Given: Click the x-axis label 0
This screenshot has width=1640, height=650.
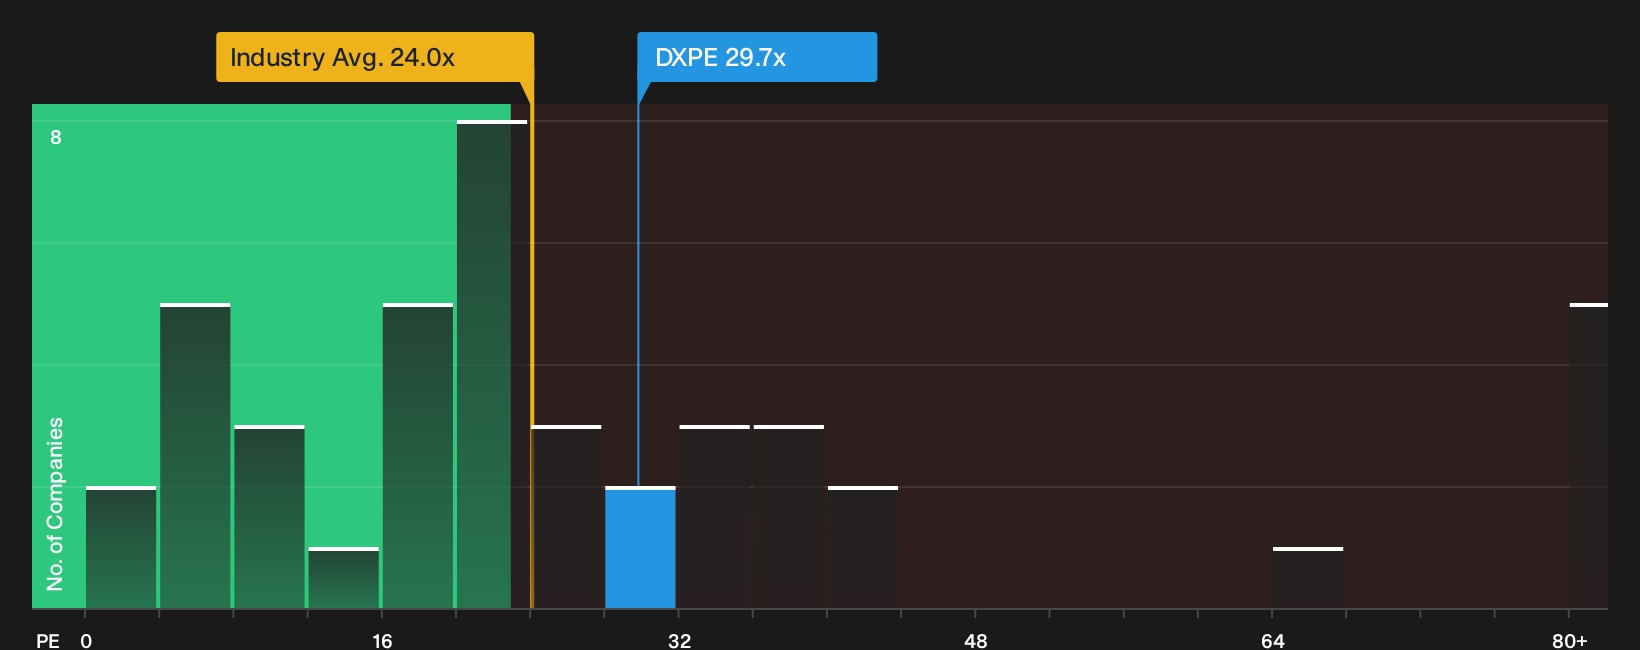Looking at the screenshot, I should coord(86,640).
